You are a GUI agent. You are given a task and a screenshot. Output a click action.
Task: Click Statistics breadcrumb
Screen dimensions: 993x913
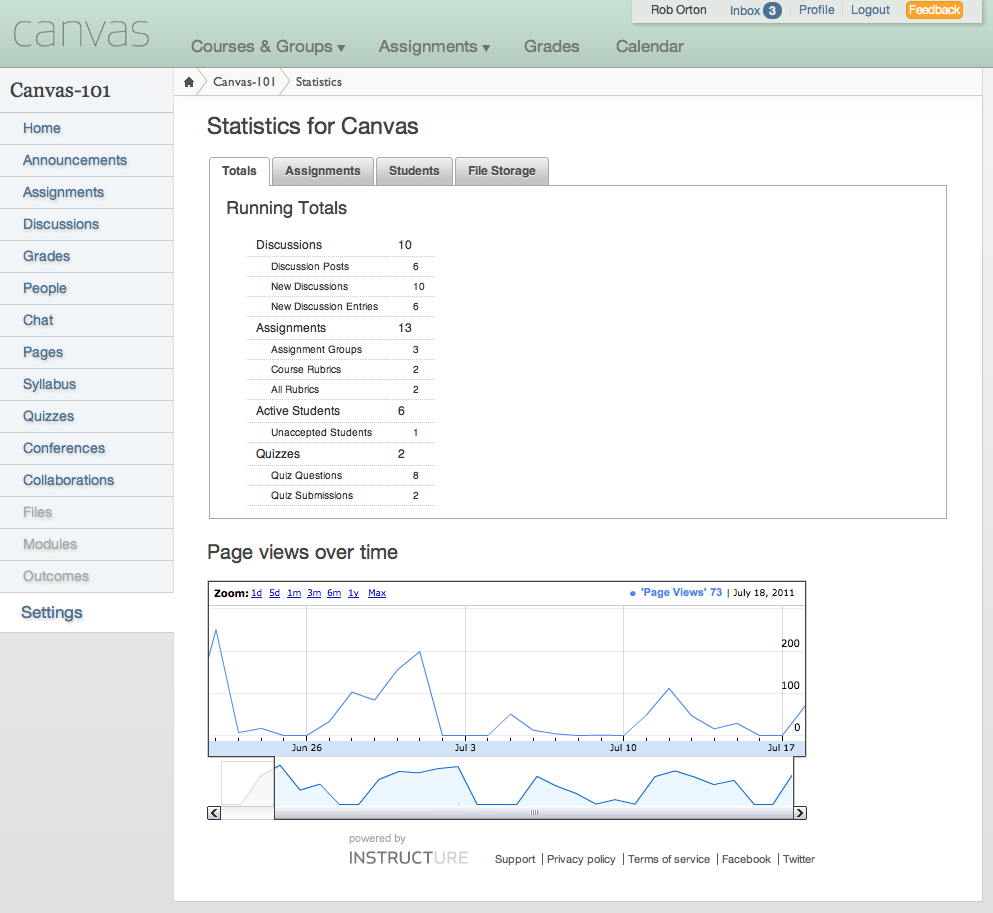(319, 82)
